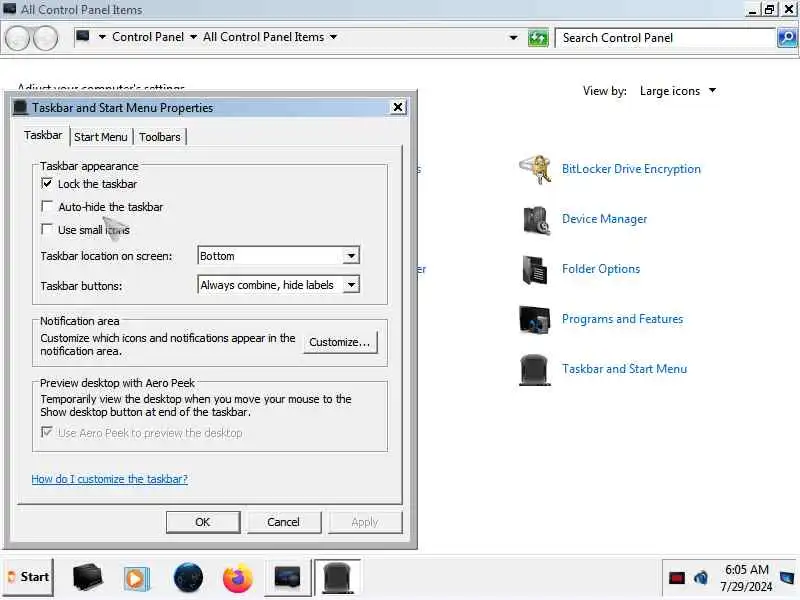Click OK in Taskbar Properties

click(x=203, y=522)
